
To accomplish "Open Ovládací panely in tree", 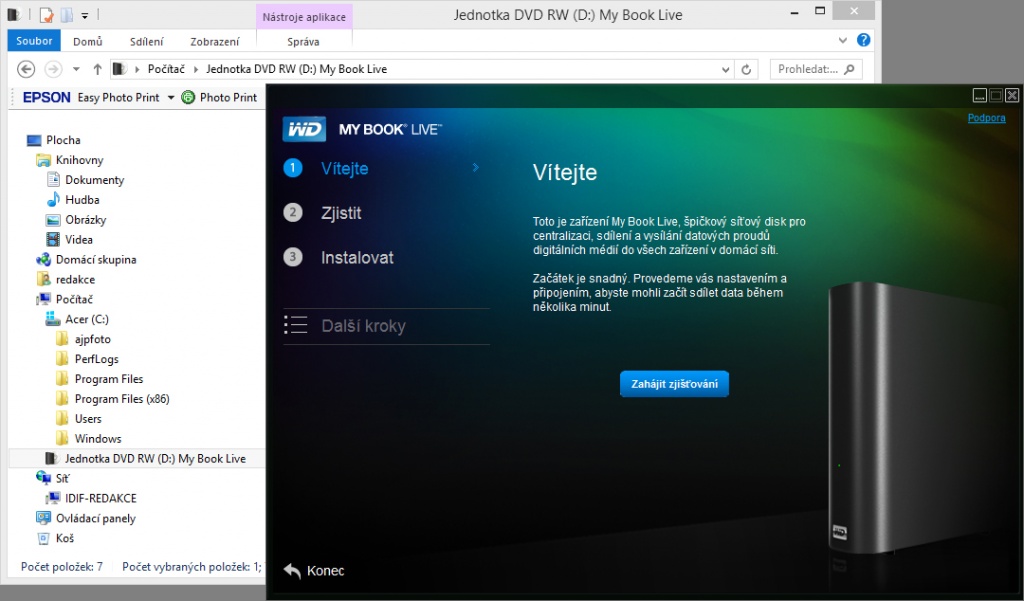I will [95, 519].
